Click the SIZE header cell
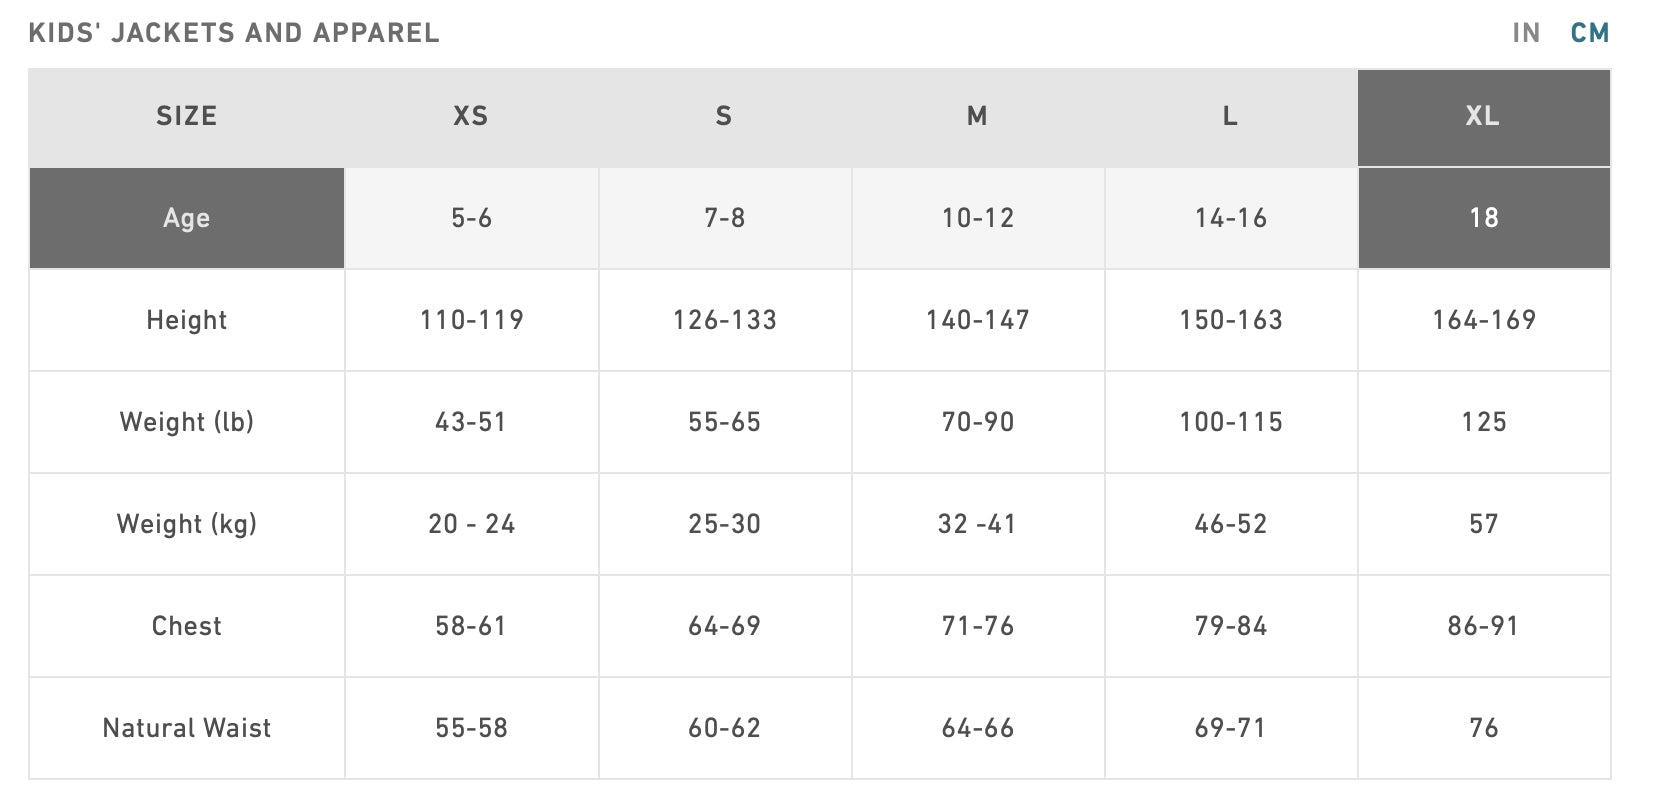This screenshot has width=1658, height=806. tap(187, 117)
